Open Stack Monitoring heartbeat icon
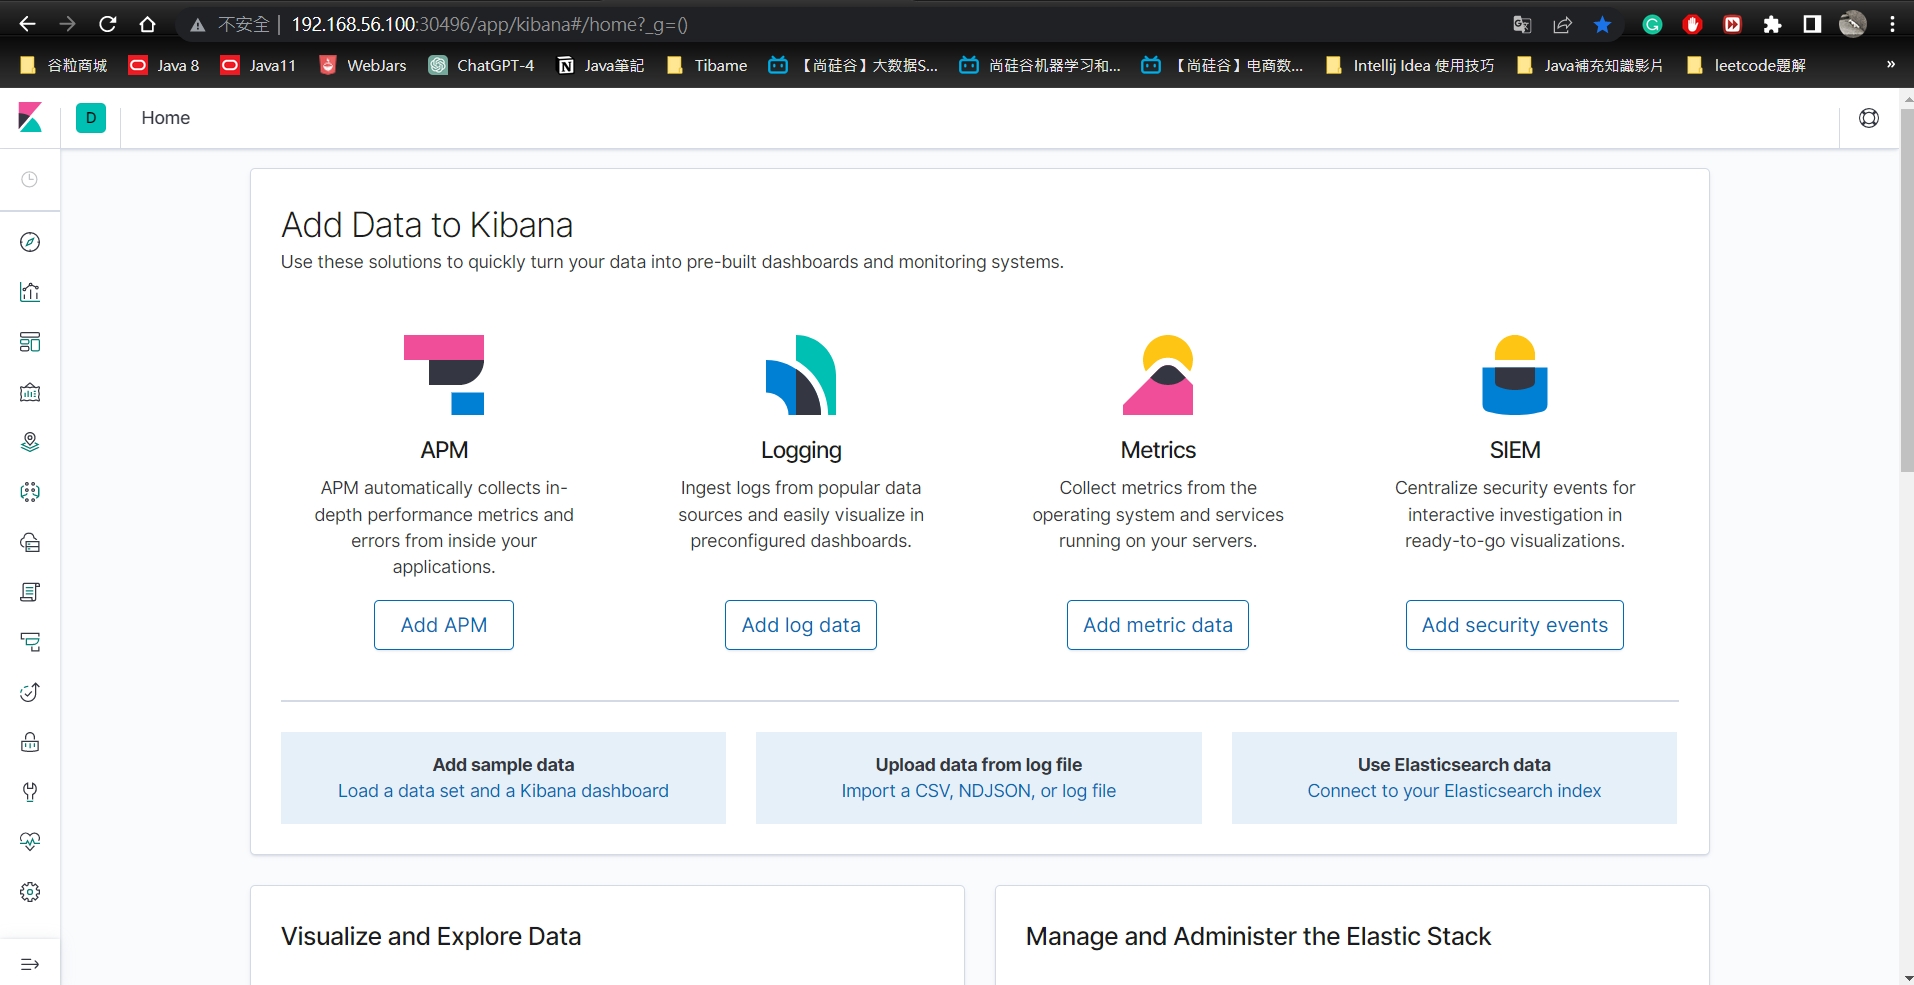This screenshot has height=985, width=1914. (30, 842)
